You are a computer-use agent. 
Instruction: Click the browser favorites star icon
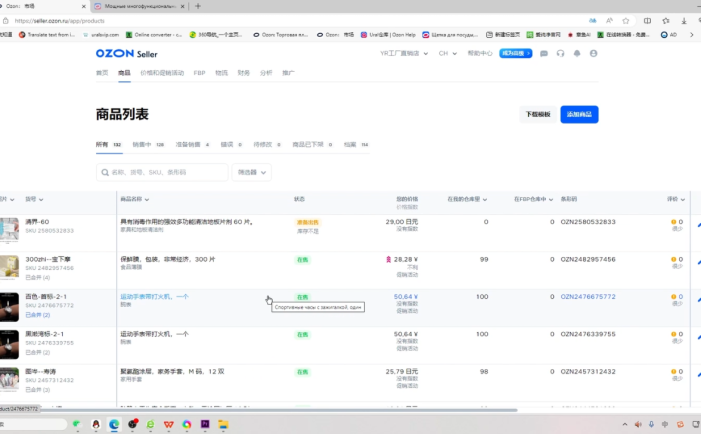(626, 21)
